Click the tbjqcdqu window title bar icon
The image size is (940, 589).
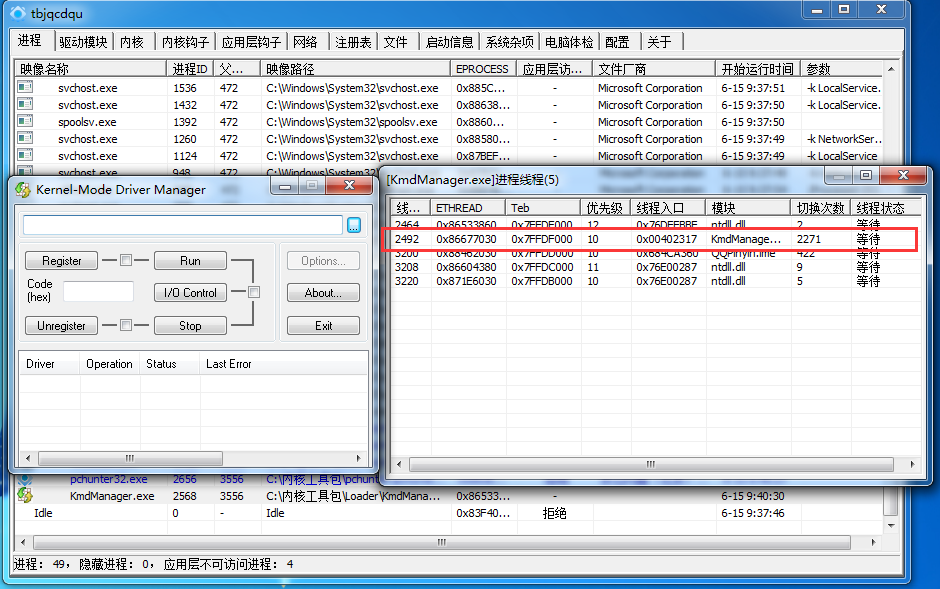[15, 12]
